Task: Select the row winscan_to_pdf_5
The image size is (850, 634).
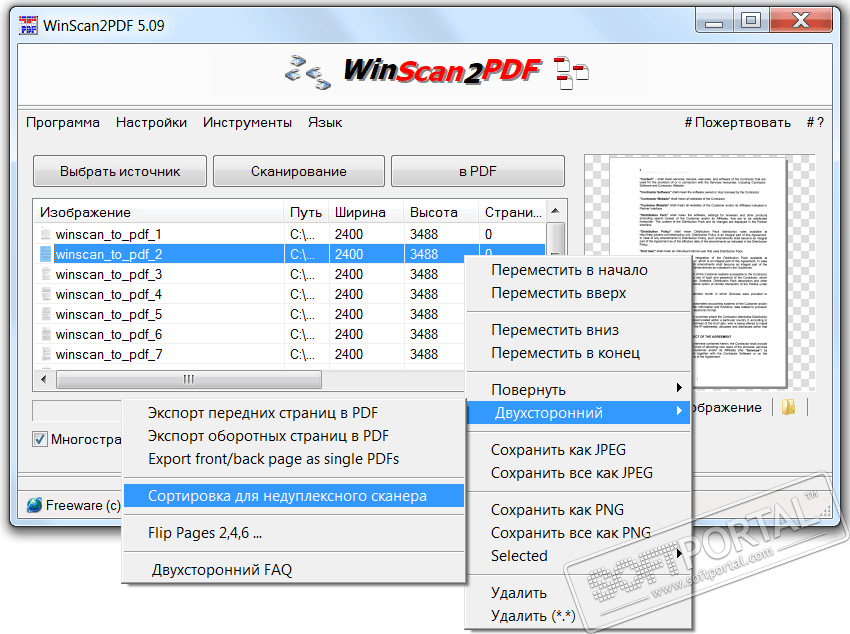Action: pyautogui.click(x=249, y=314)
